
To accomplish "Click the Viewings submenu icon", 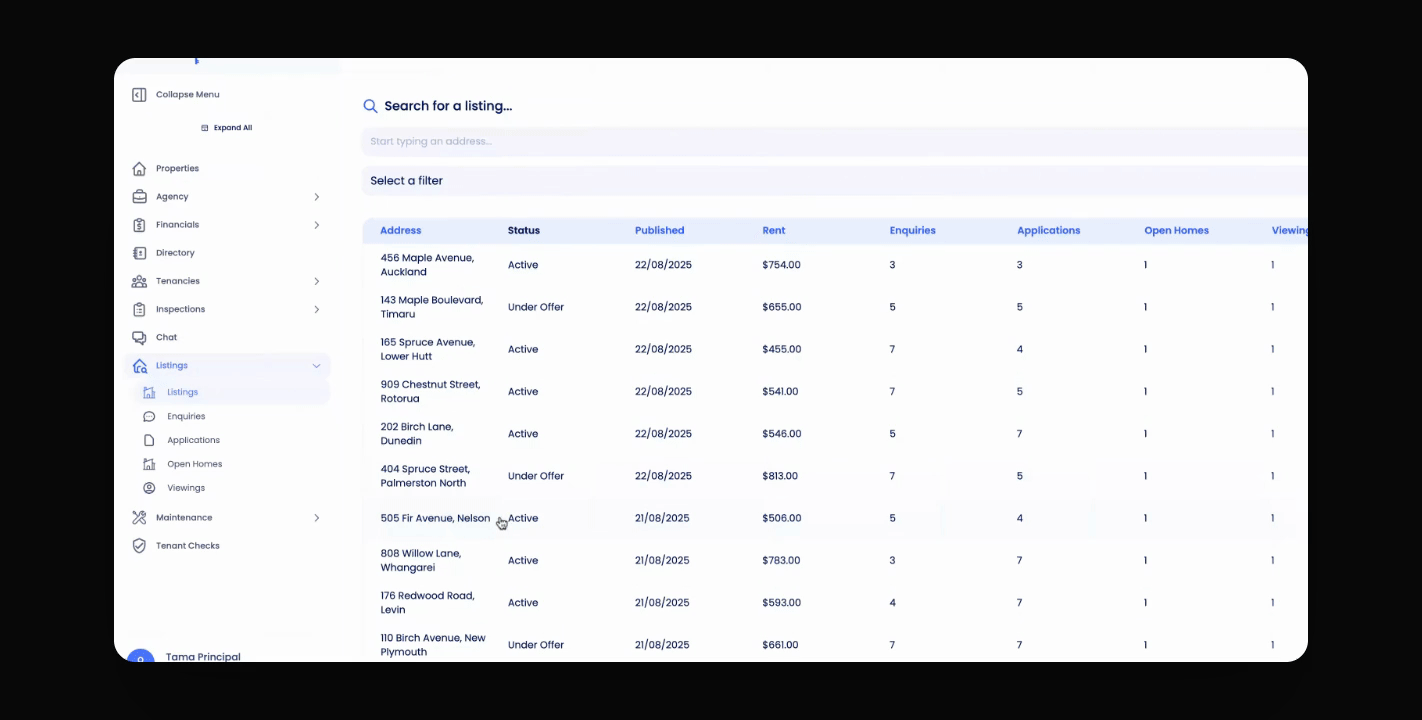I will 149,488.
